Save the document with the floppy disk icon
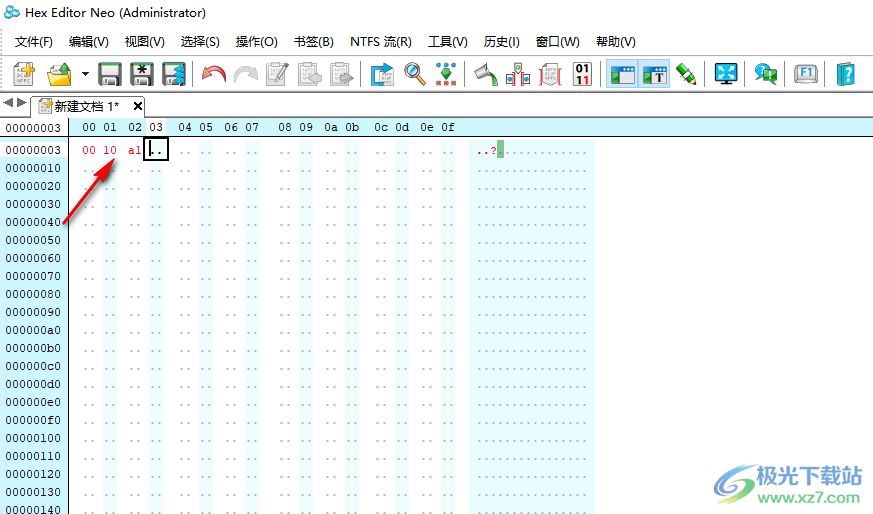This screenshot has height=514, width=873. point(110,74)
